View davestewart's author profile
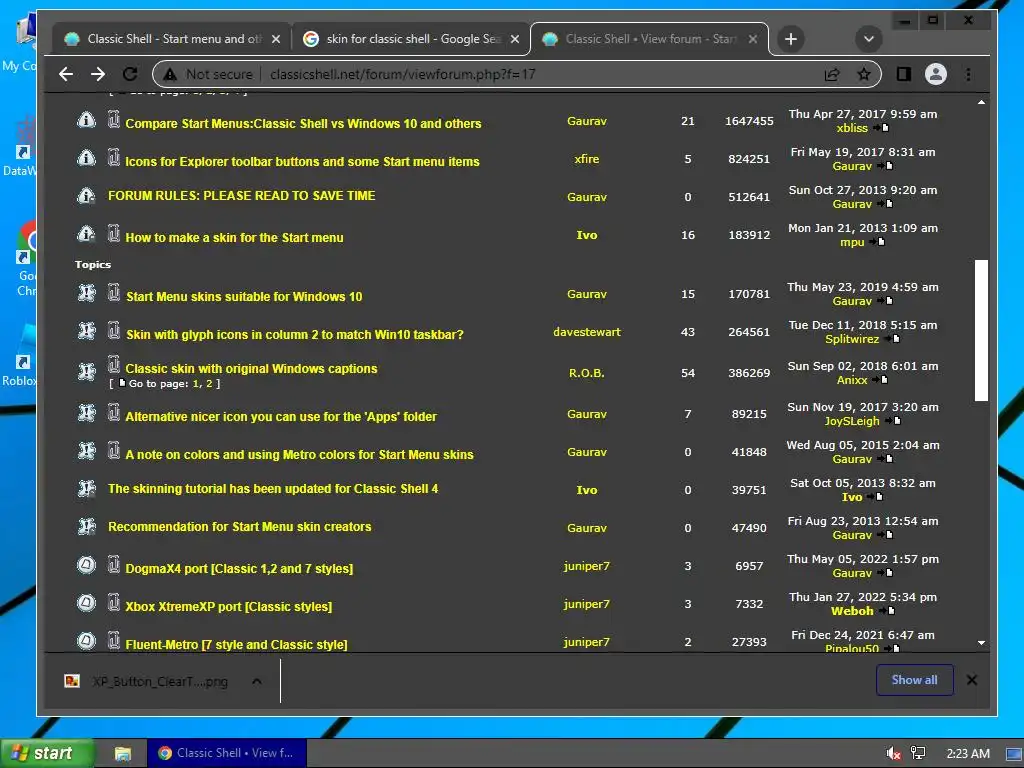The width and height of the screenshot is (1024, 768). click(586, 332)
